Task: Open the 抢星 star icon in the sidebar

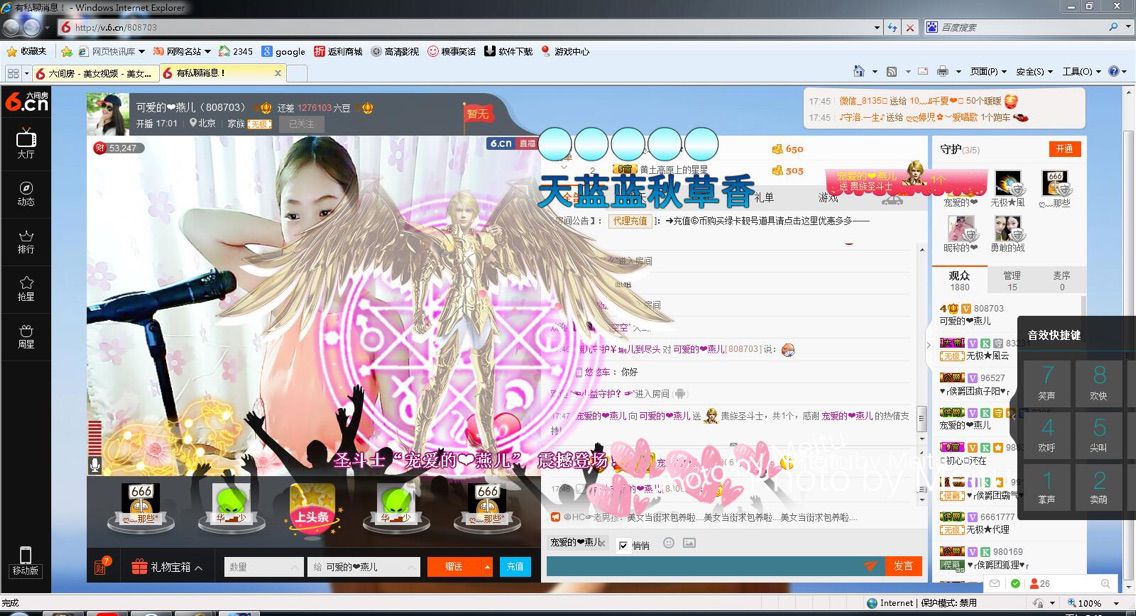Action: (x=26, y=288)
